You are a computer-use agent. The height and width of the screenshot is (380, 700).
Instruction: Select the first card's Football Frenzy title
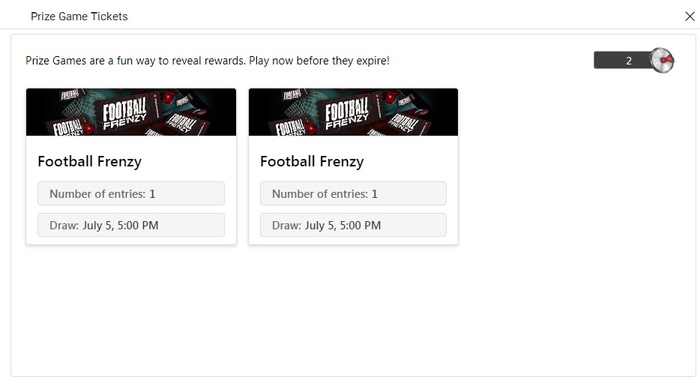pos(90,161)
